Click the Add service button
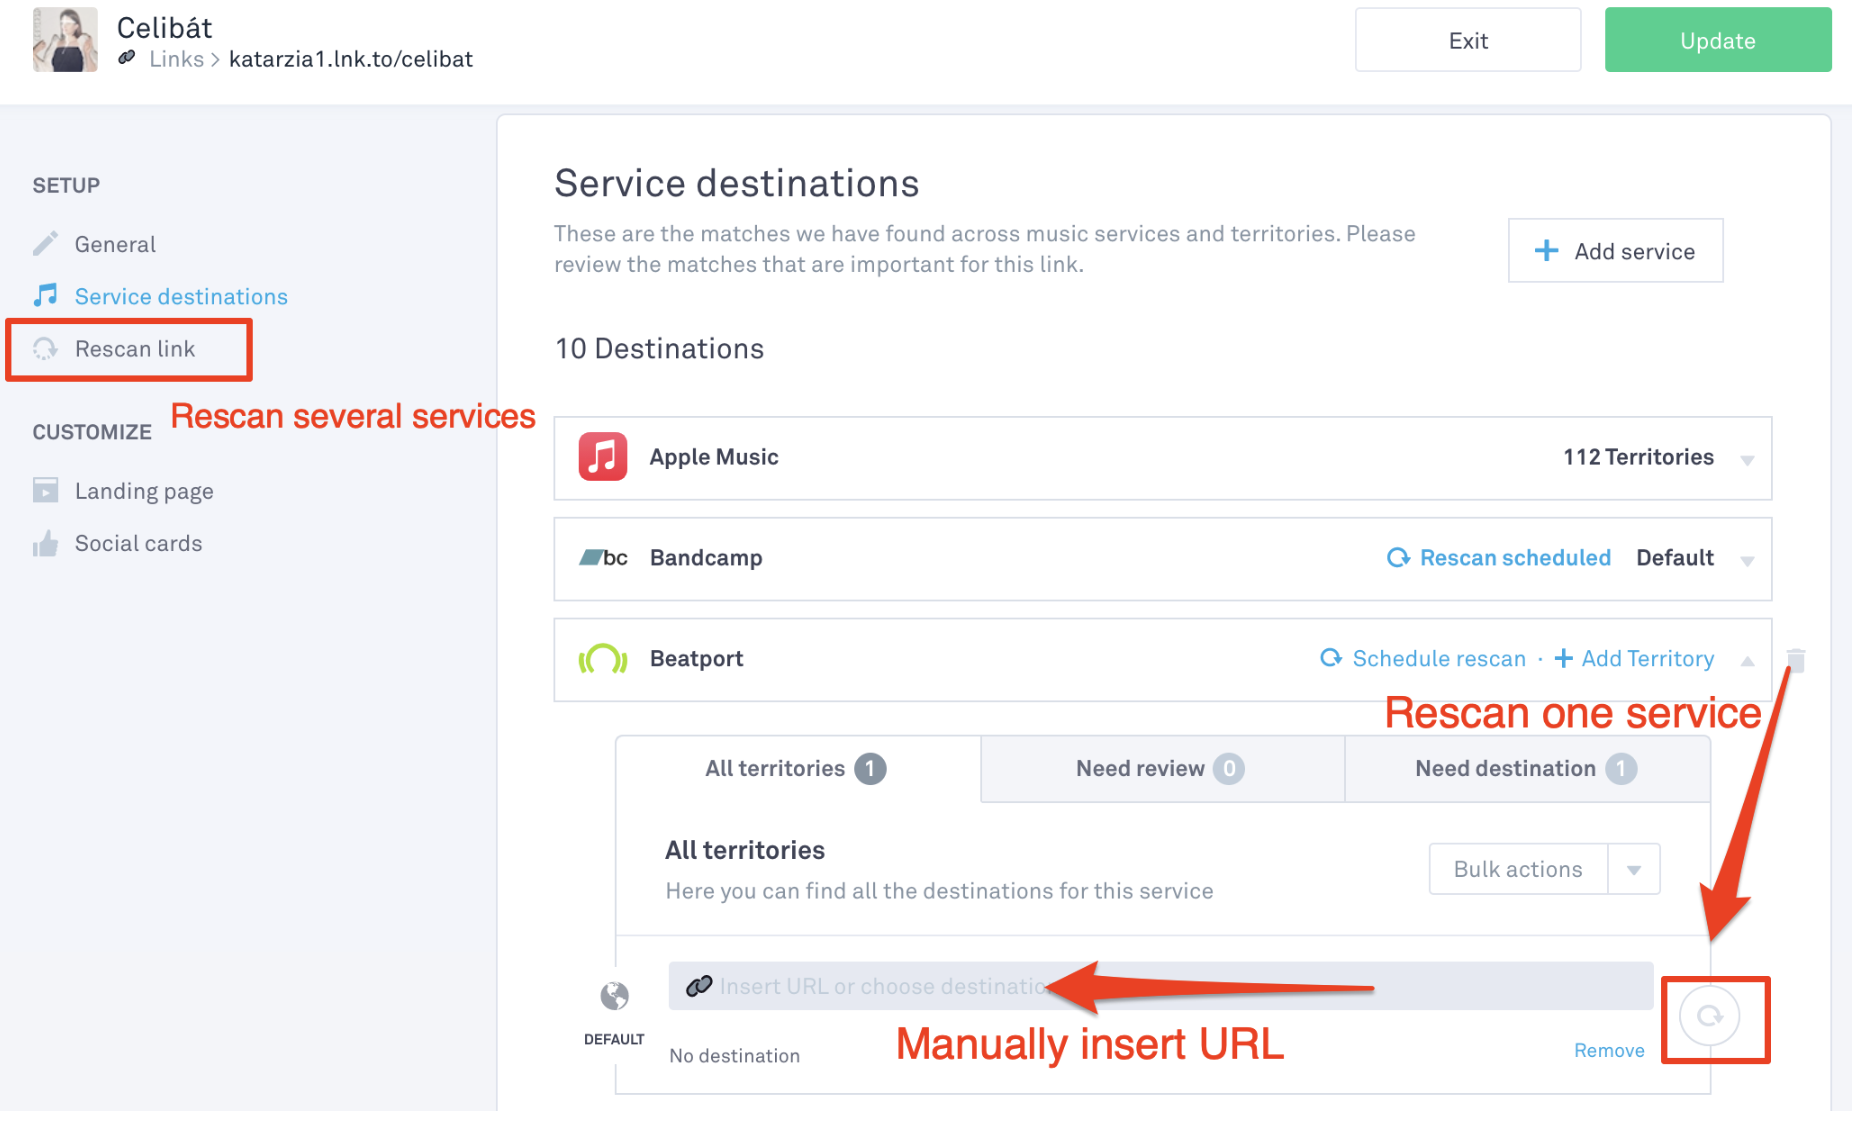This screenshot has height=1128, width=1872. coord(1615,251)
